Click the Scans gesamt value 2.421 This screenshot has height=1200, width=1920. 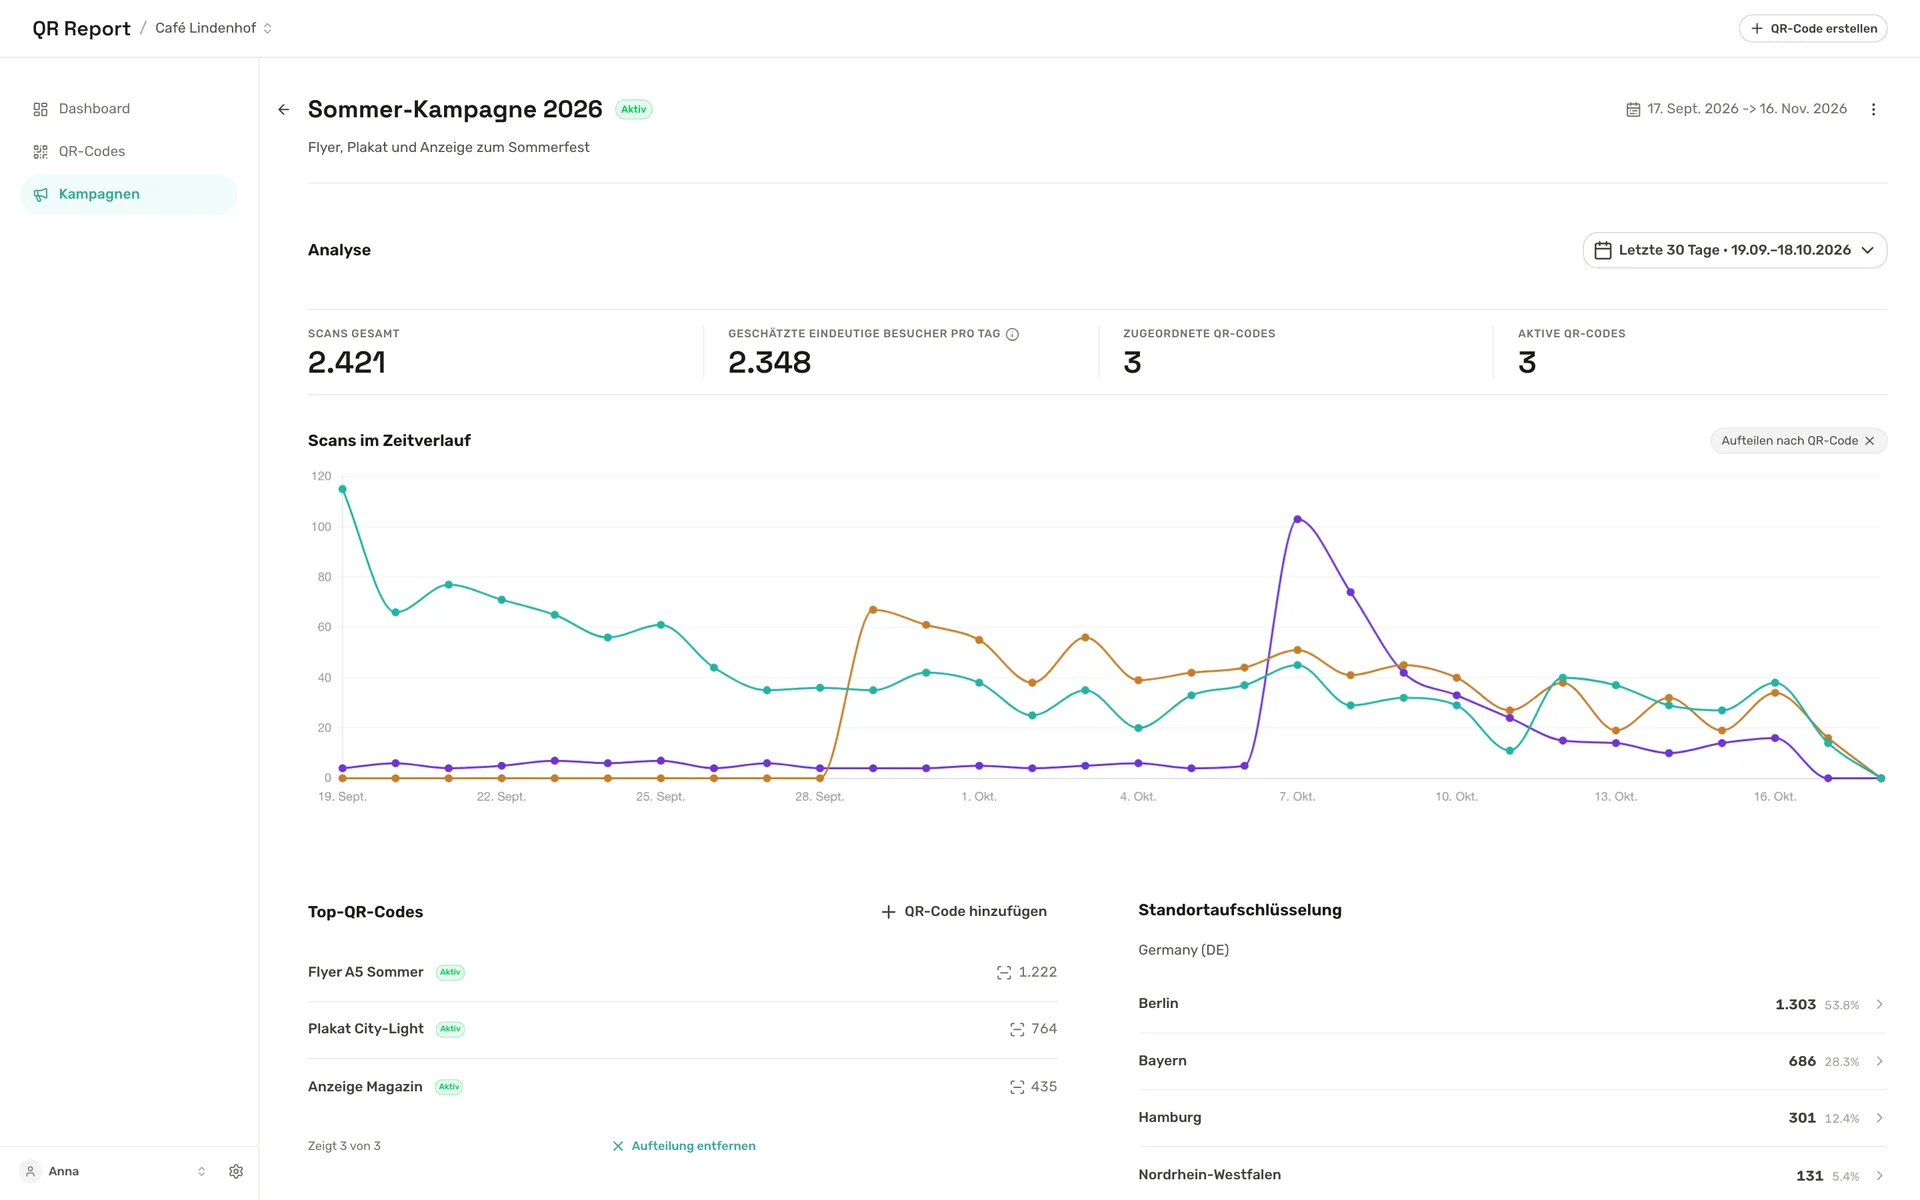coord(347,362)
